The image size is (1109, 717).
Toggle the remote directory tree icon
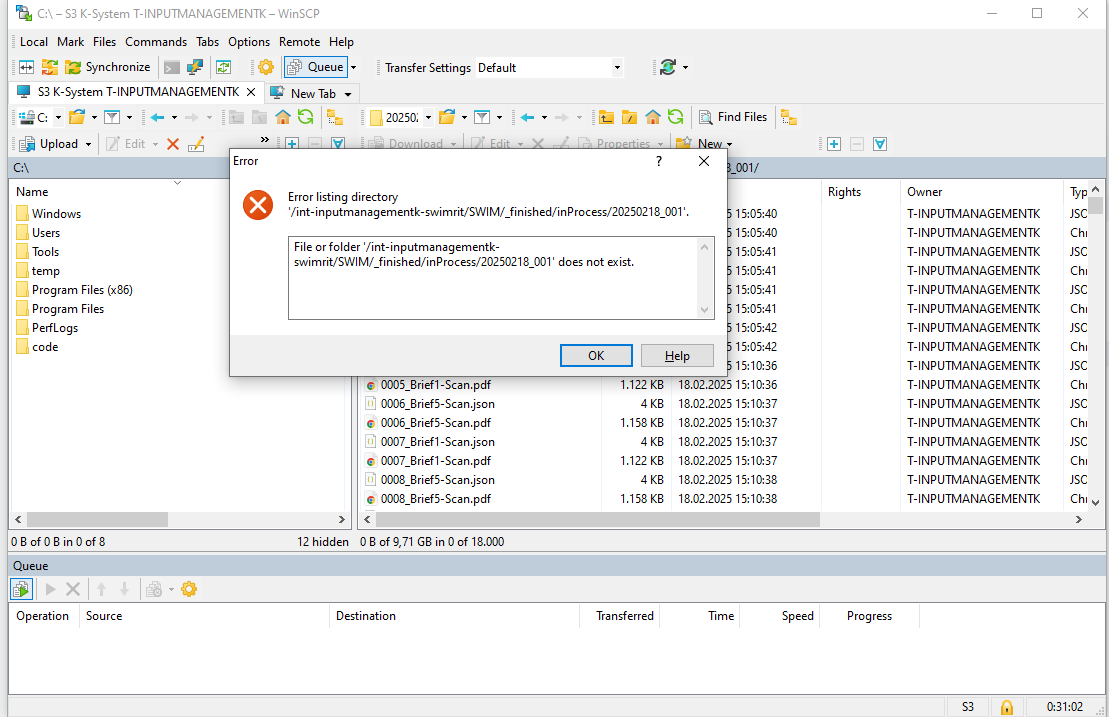point(788,117)
